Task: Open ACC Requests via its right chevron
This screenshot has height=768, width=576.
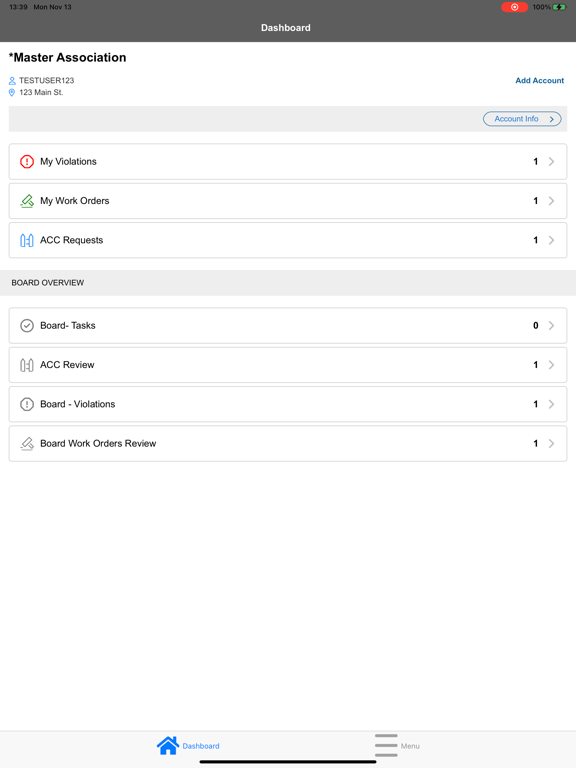Action: [x=552, y=240]
